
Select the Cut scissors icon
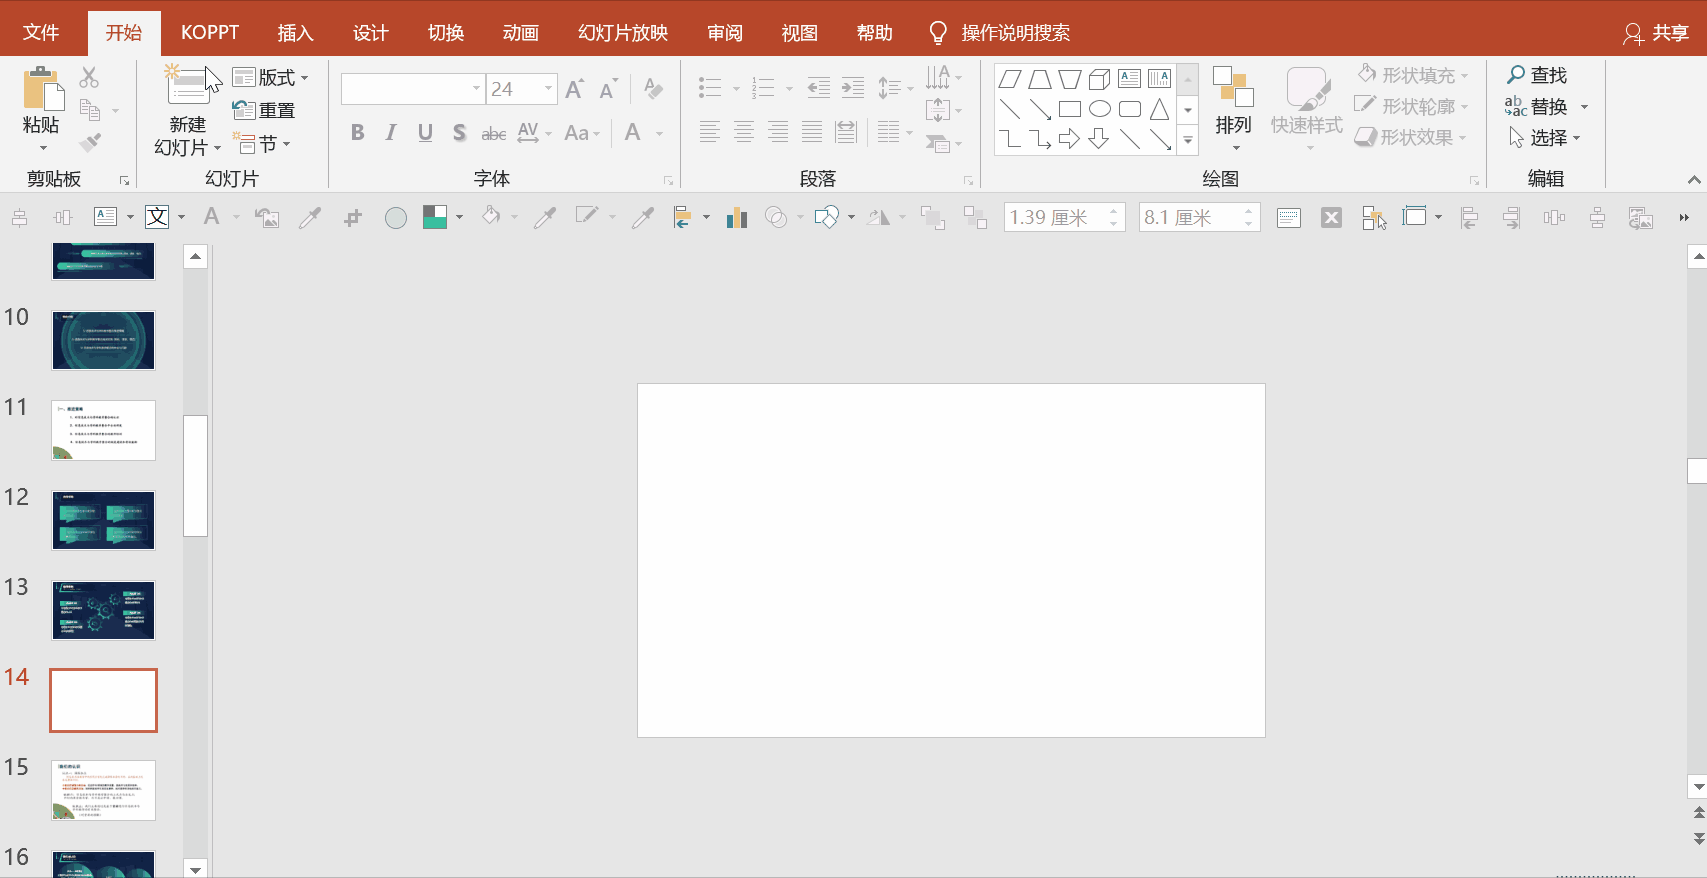[89, 77]
